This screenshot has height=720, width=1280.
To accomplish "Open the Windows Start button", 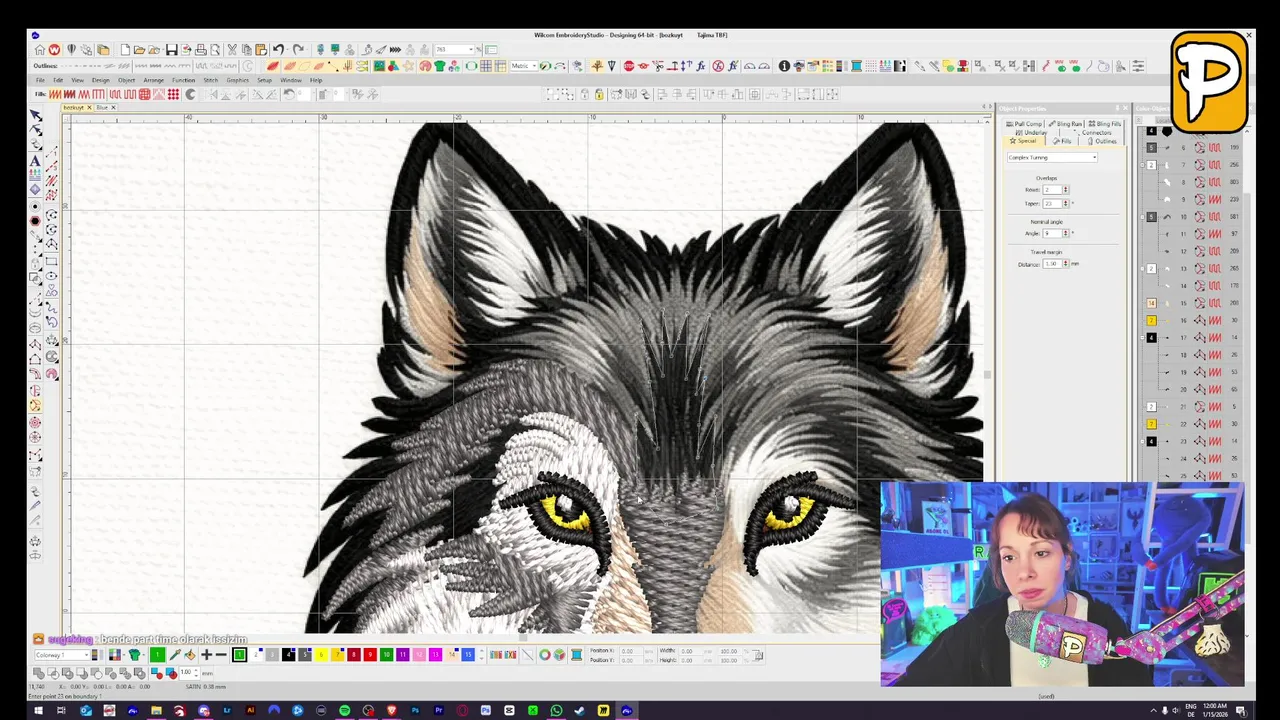I will (x=37, y=711).
